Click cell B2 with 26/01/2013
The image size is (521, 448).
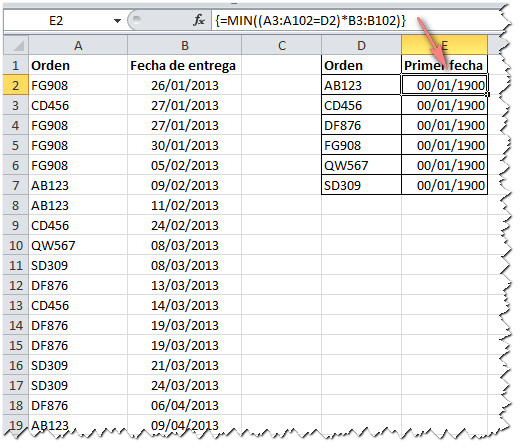click(x=184, y=85)
